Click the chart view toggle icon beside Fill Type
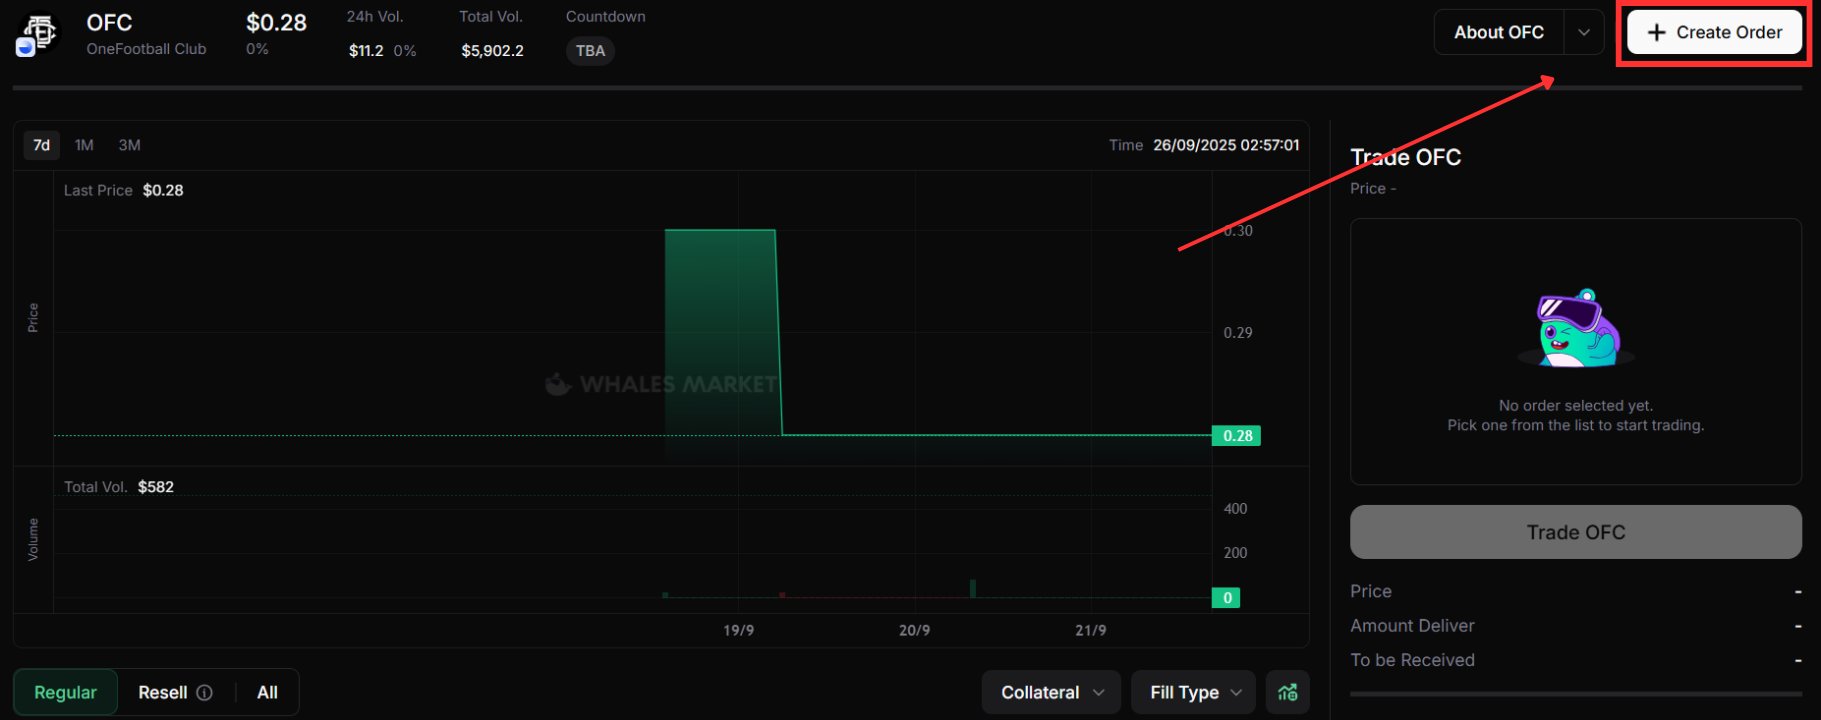1821x720 pixels. click(1288, 692)
